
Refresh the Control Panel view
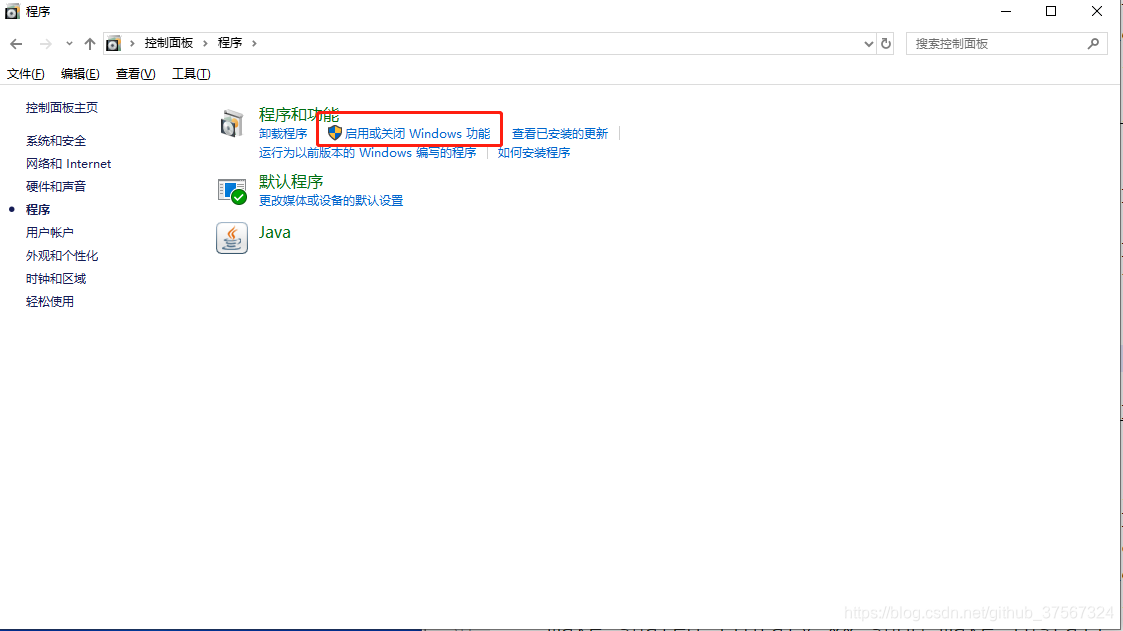point(886,44)
